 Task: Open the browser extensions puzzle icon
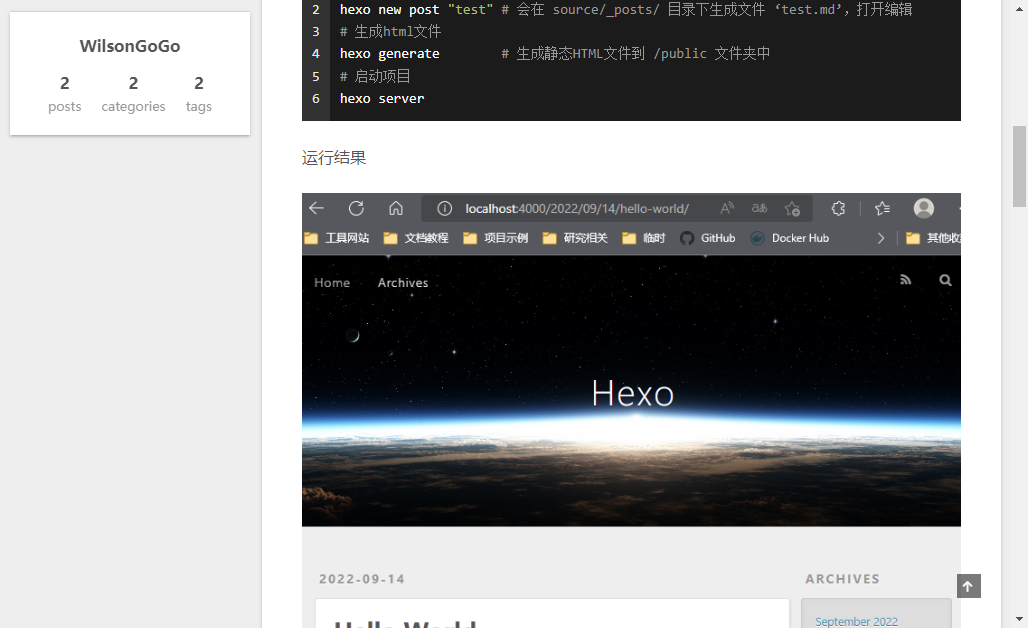838,208
